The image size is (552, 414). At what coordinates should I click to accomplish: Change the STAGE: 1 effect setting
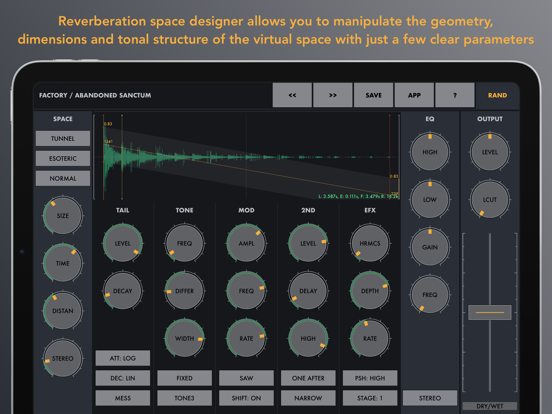pyautogui.click(x=370, y=398)
